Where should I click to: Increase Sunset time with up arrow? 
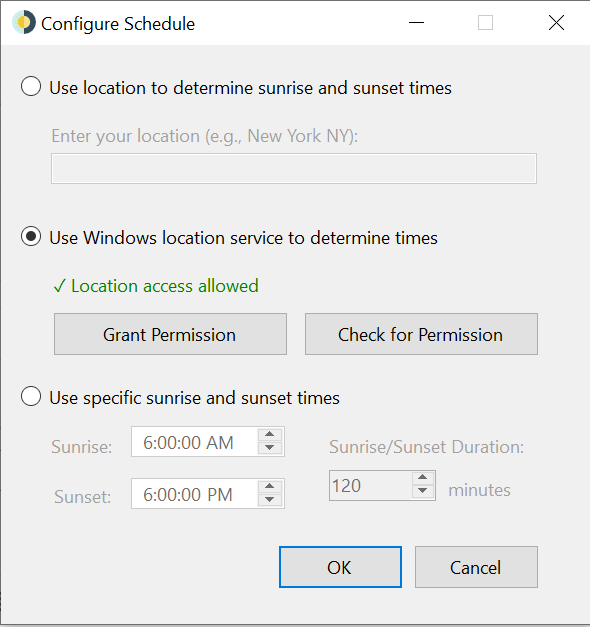click(x=270, y=486)
